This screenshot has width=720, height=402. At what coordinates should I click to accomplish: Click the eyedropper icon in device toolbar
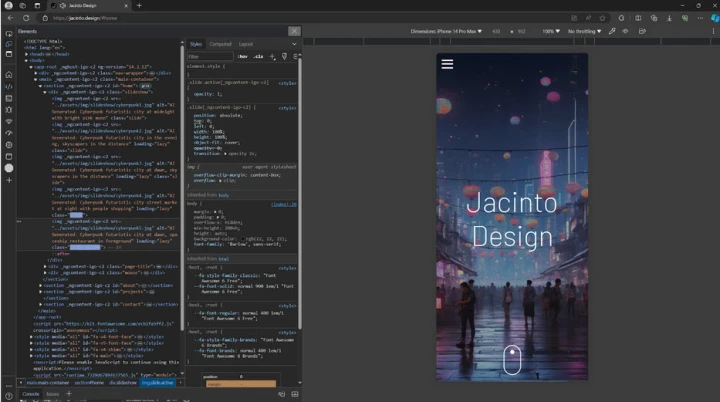click(x=612, y=31)
